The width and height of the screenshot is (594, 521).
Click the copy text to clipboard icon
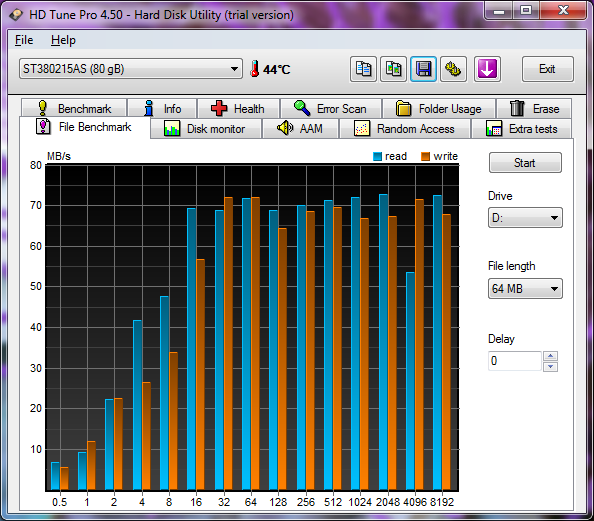coord(363,69)
